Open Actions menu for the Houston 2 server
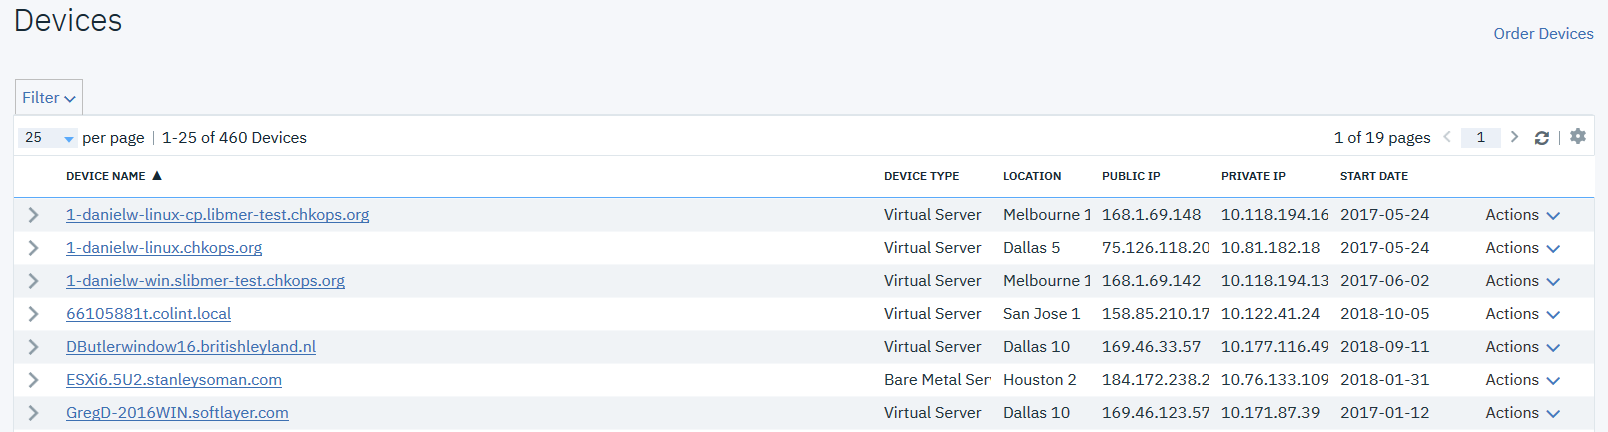The height and width of the screenshot is (432, 1608). (x=1522, y=380)
